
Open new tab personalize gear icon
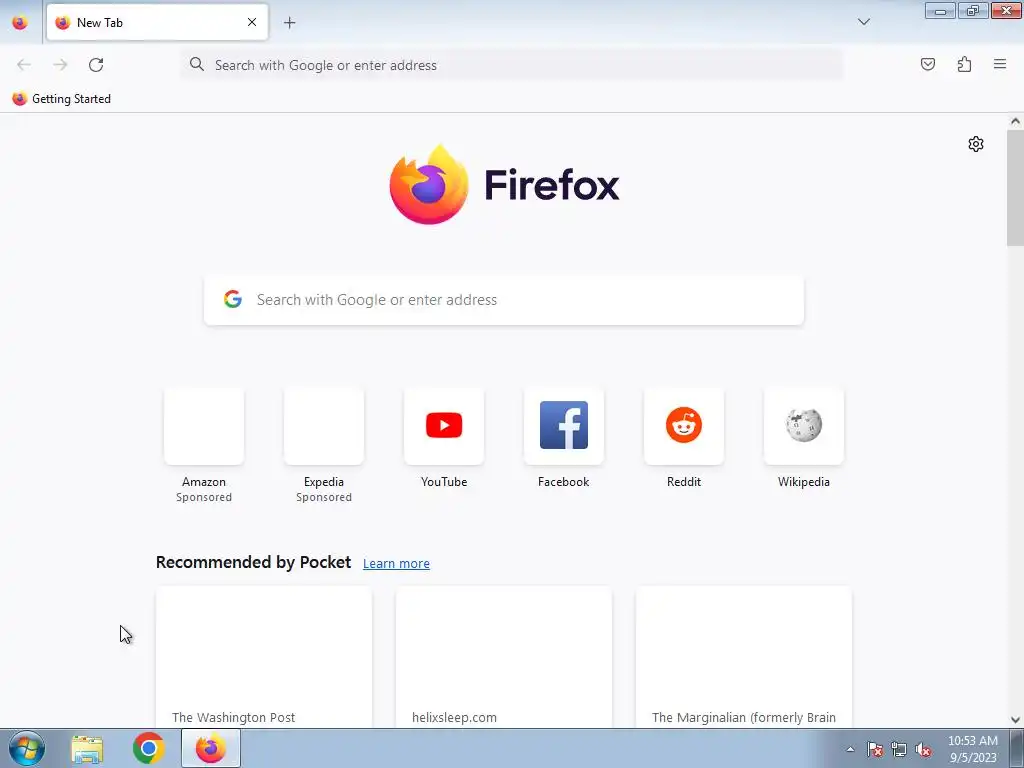[x=976, y=144]
